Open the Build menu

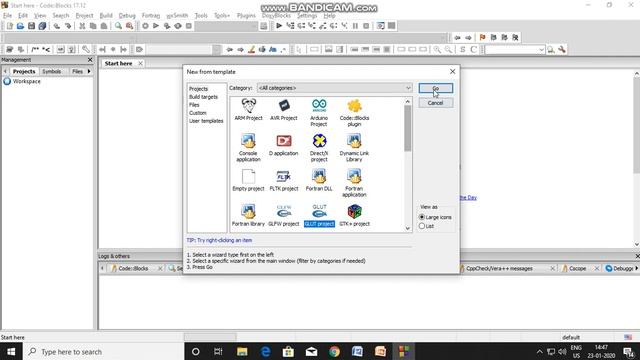tap(106, 16)
